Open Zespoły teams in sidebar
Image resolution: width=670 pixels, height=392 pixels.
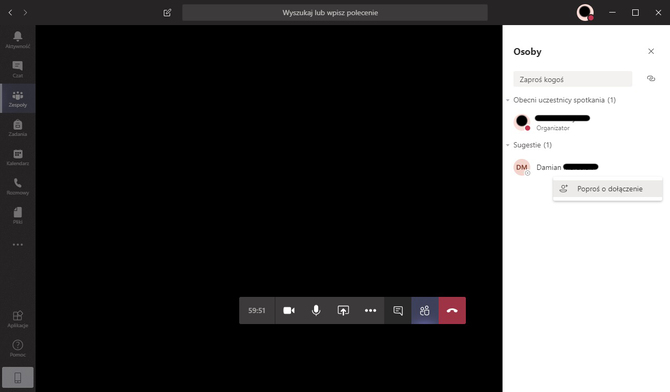pos(18,98)
